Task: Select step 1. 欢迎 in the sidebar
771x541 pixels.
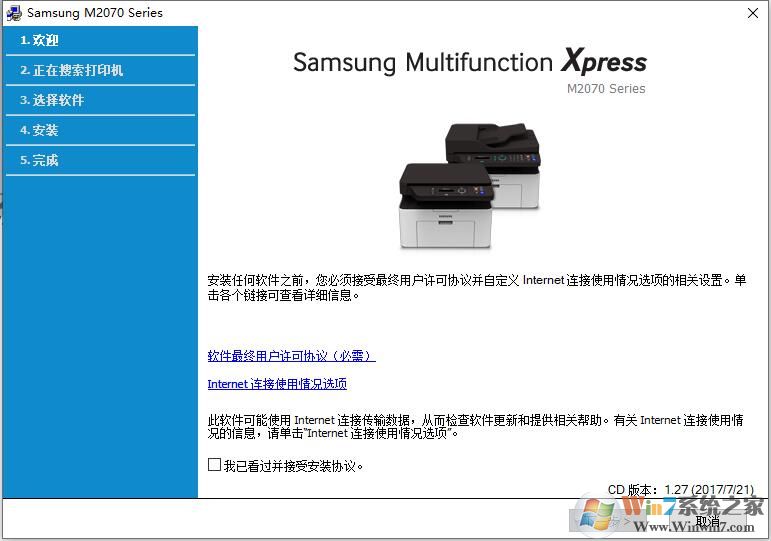Action: click(x=100, y=40)
